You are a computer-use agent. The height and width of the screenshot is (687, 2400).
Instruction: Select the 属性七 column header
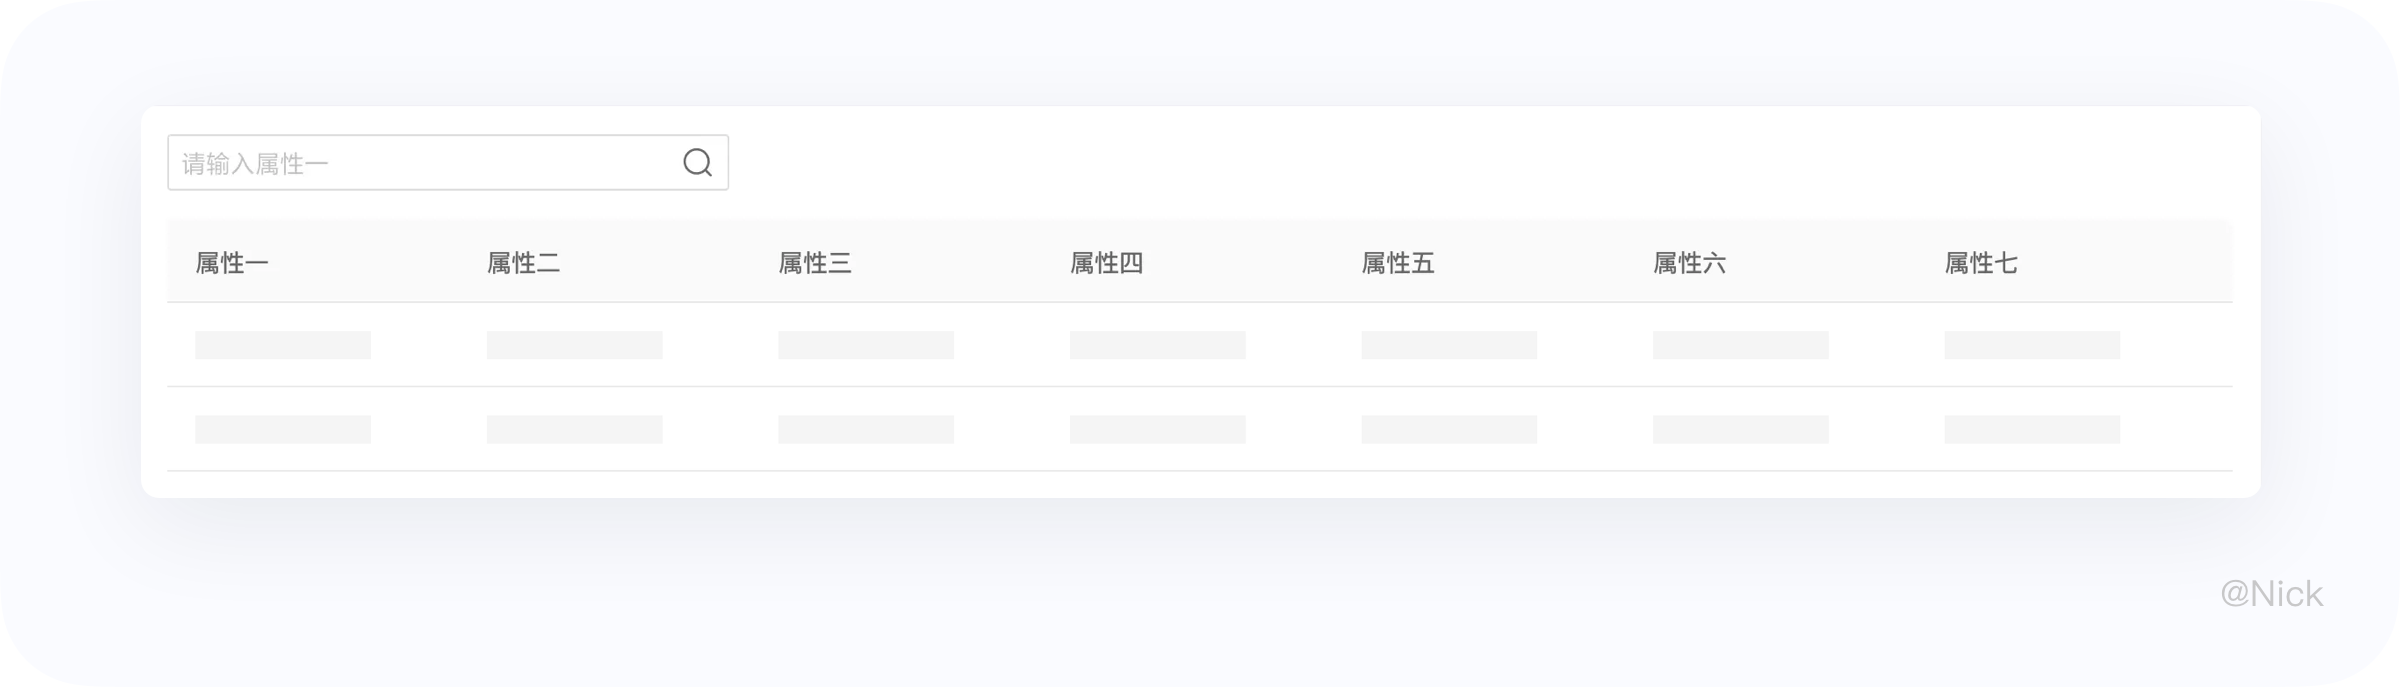tap(1981, 263)
